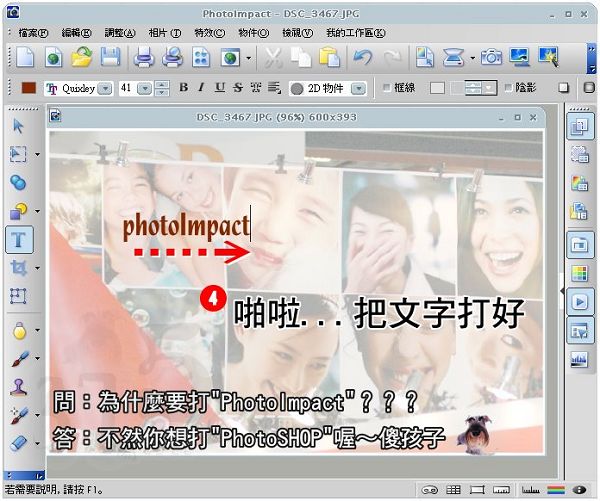The image size is (600, 501).
Task: Open a file with the folder icon
Action: tap(82, 58)
